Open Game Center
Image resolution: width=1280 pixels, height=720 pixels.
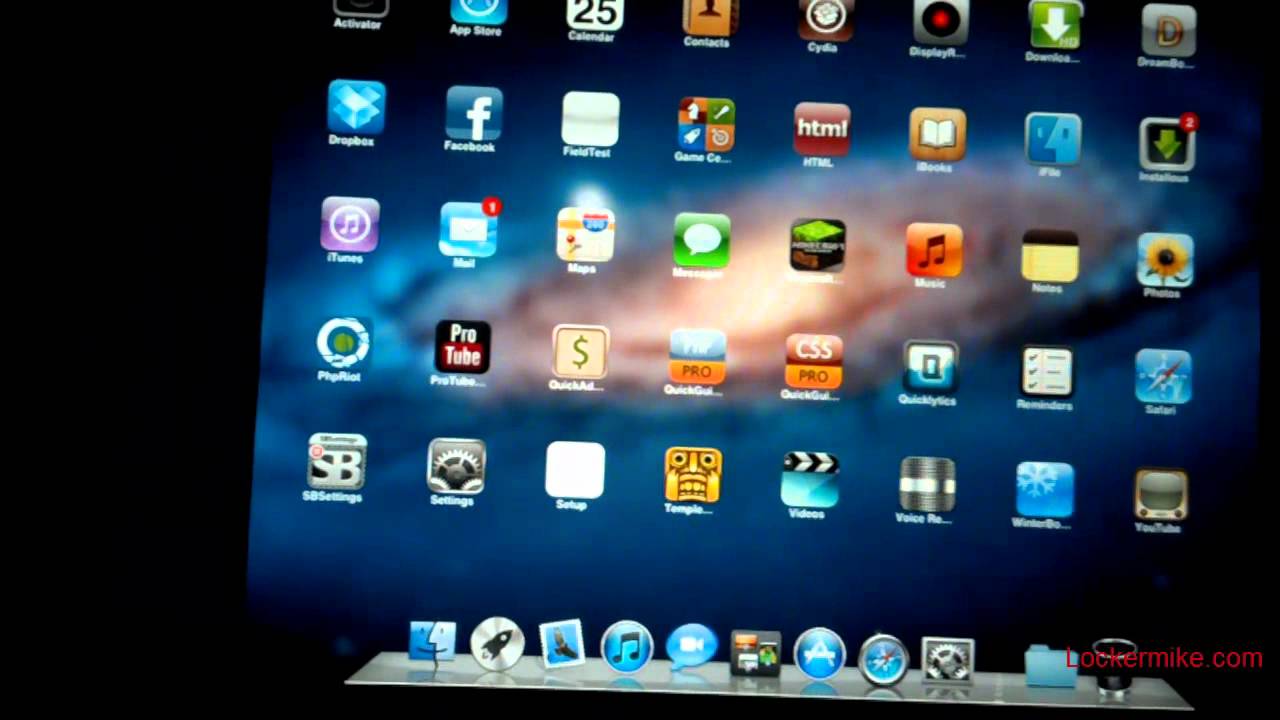pos(706,124)
